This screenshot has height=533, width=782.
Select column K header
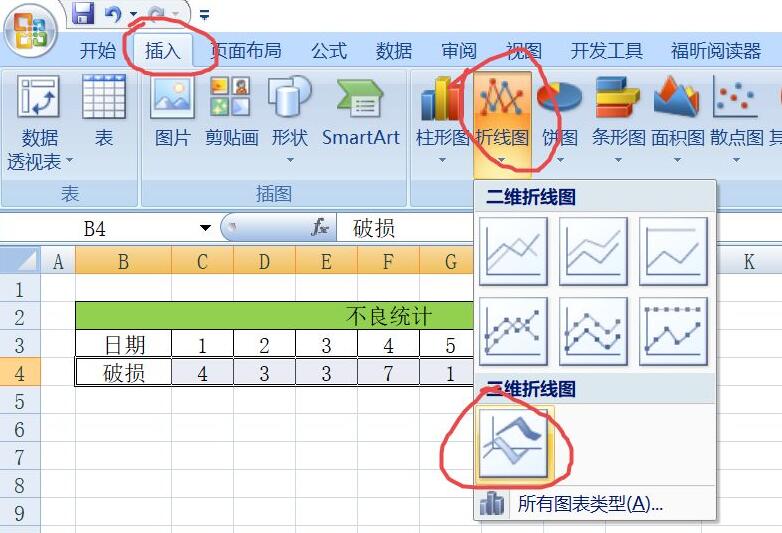(x=749, y=261)
